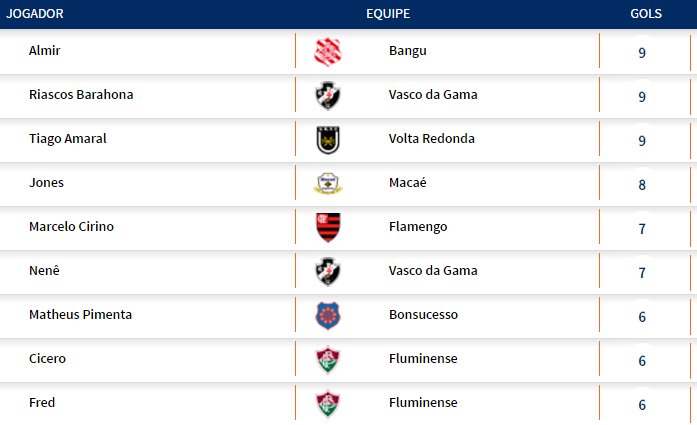697x425 pixels.
Task: Click the Bangu team crest
Action: coord(328,51)
